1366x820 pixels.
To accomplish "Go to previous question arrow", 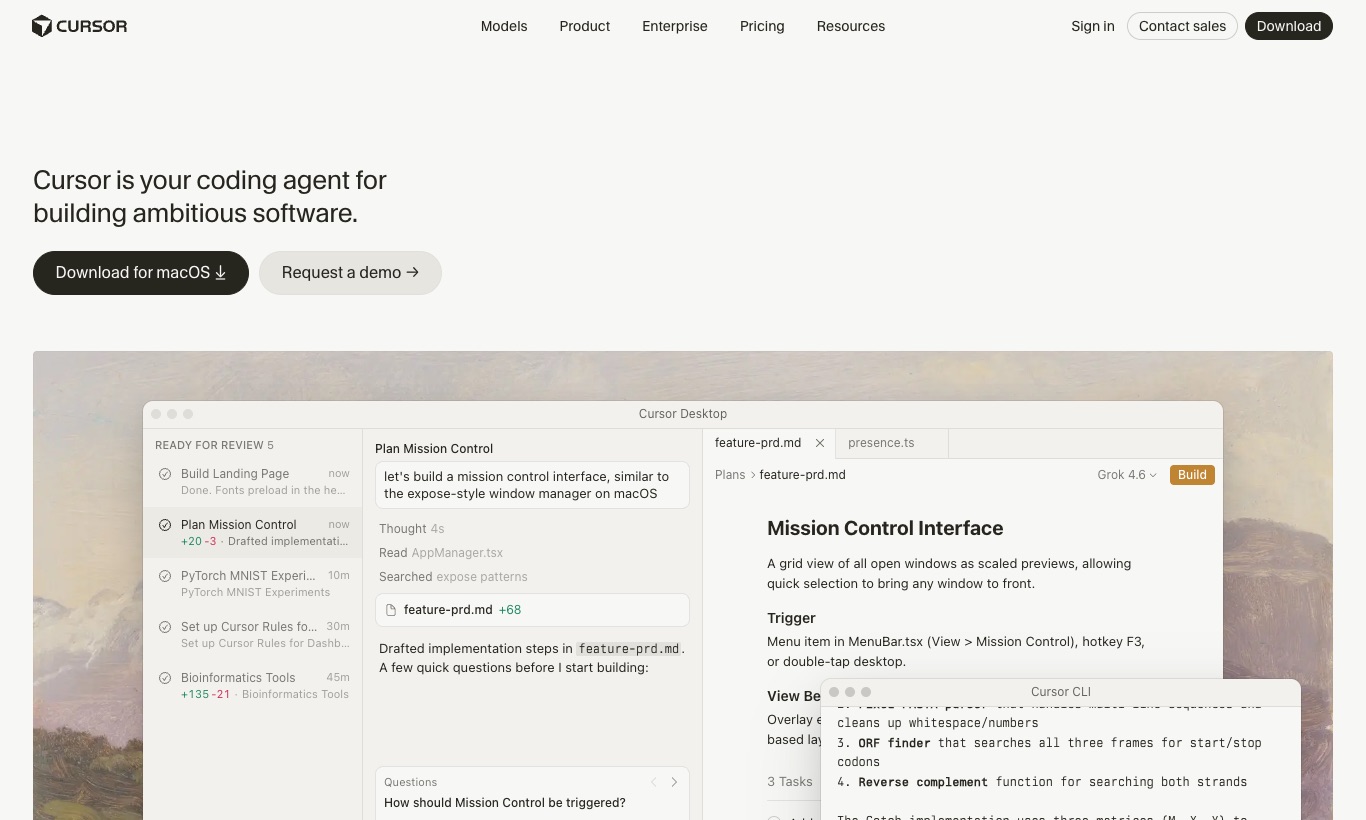I will pyautogui.click(x=653, y=782).
